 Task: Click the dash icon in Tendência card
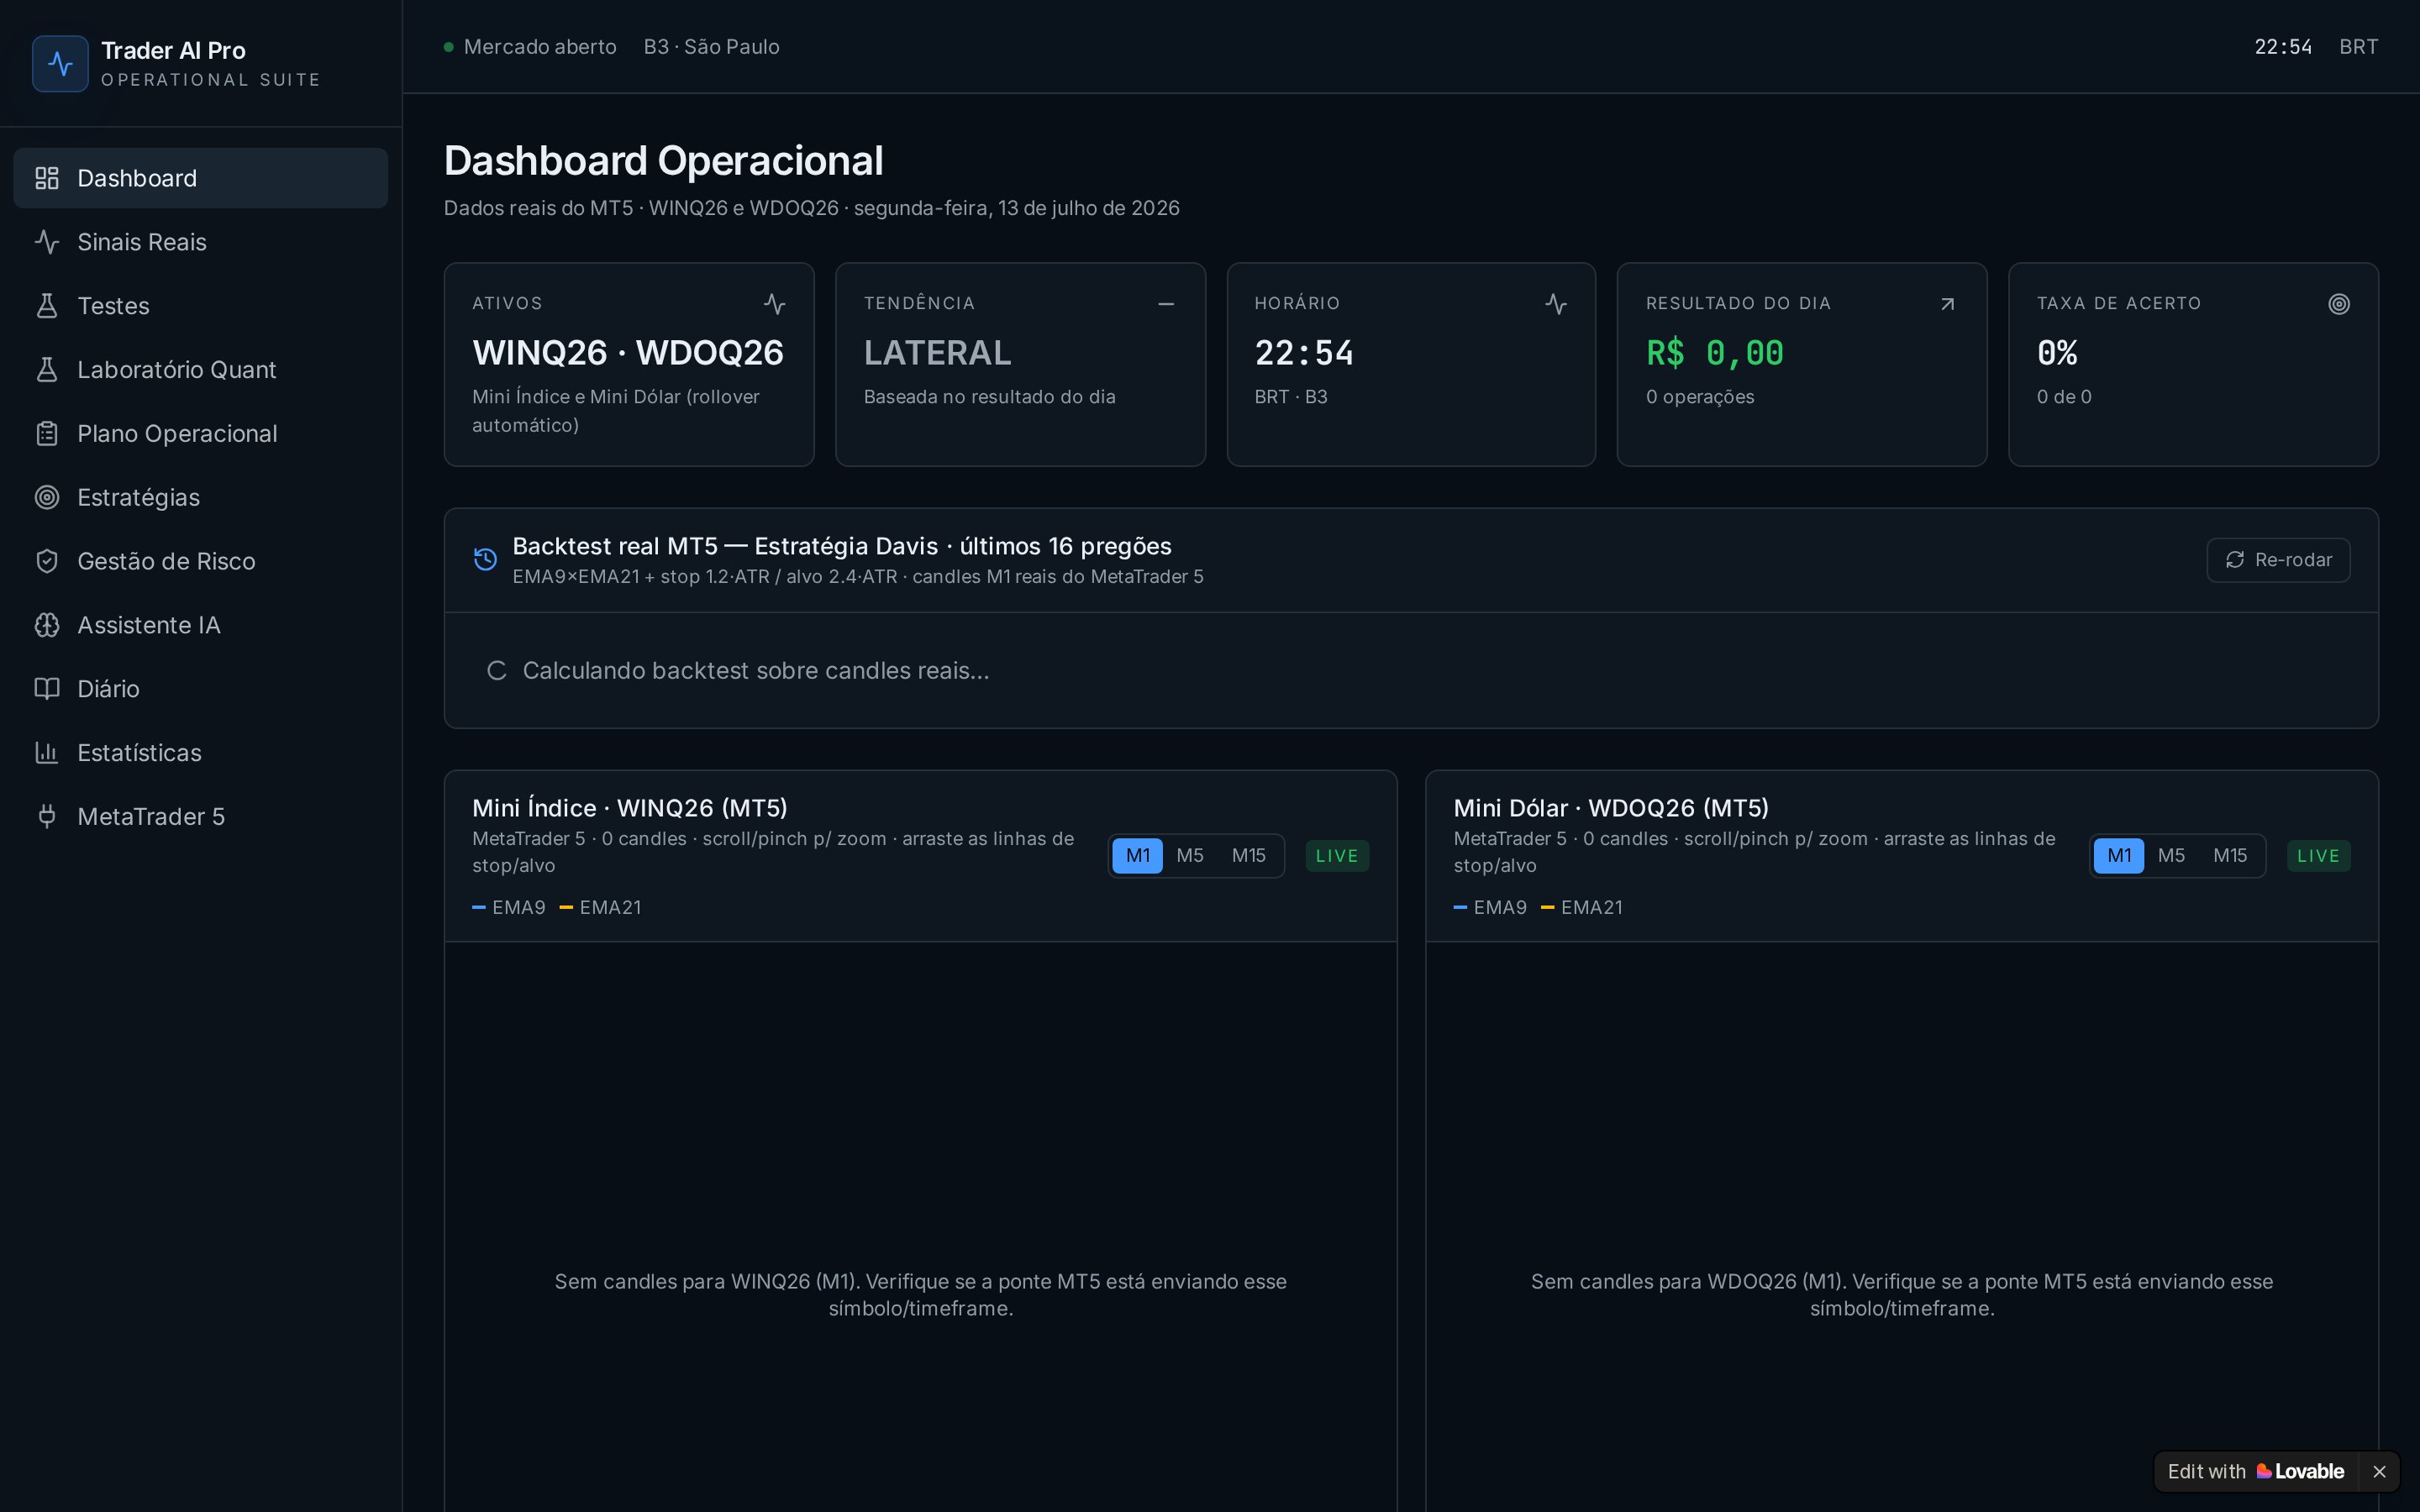pyautogui.click(x=1166, y=304)
